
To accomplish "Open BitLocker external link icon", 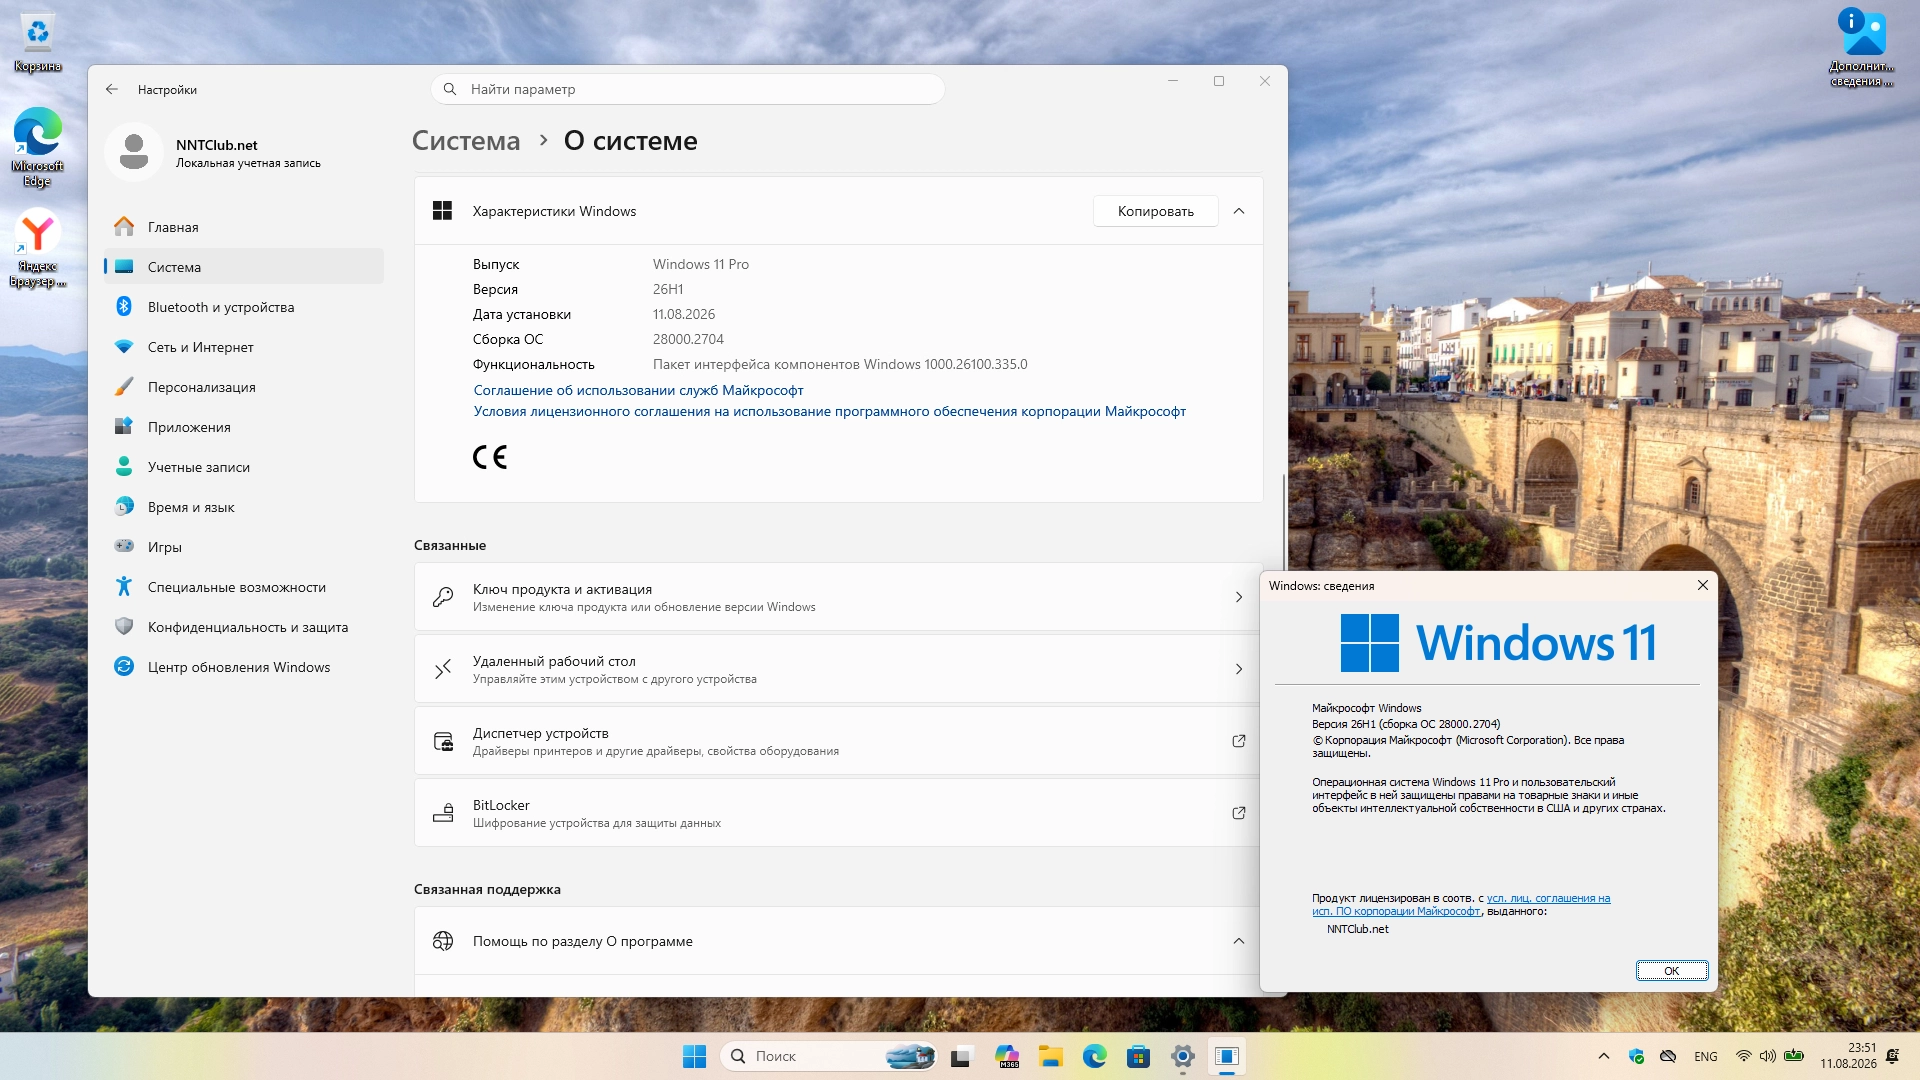I will click(1239, 813).
